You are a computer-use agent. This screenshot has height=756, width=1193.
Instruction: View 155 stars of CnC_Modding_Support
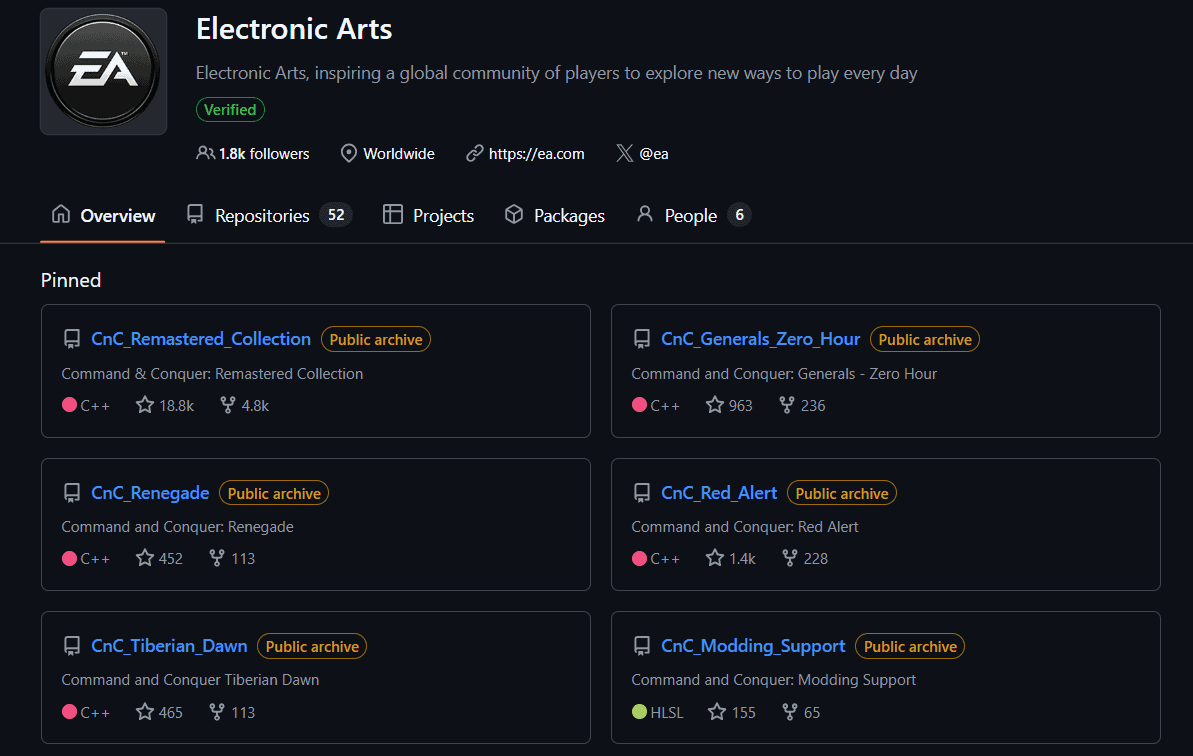point(732,712)
